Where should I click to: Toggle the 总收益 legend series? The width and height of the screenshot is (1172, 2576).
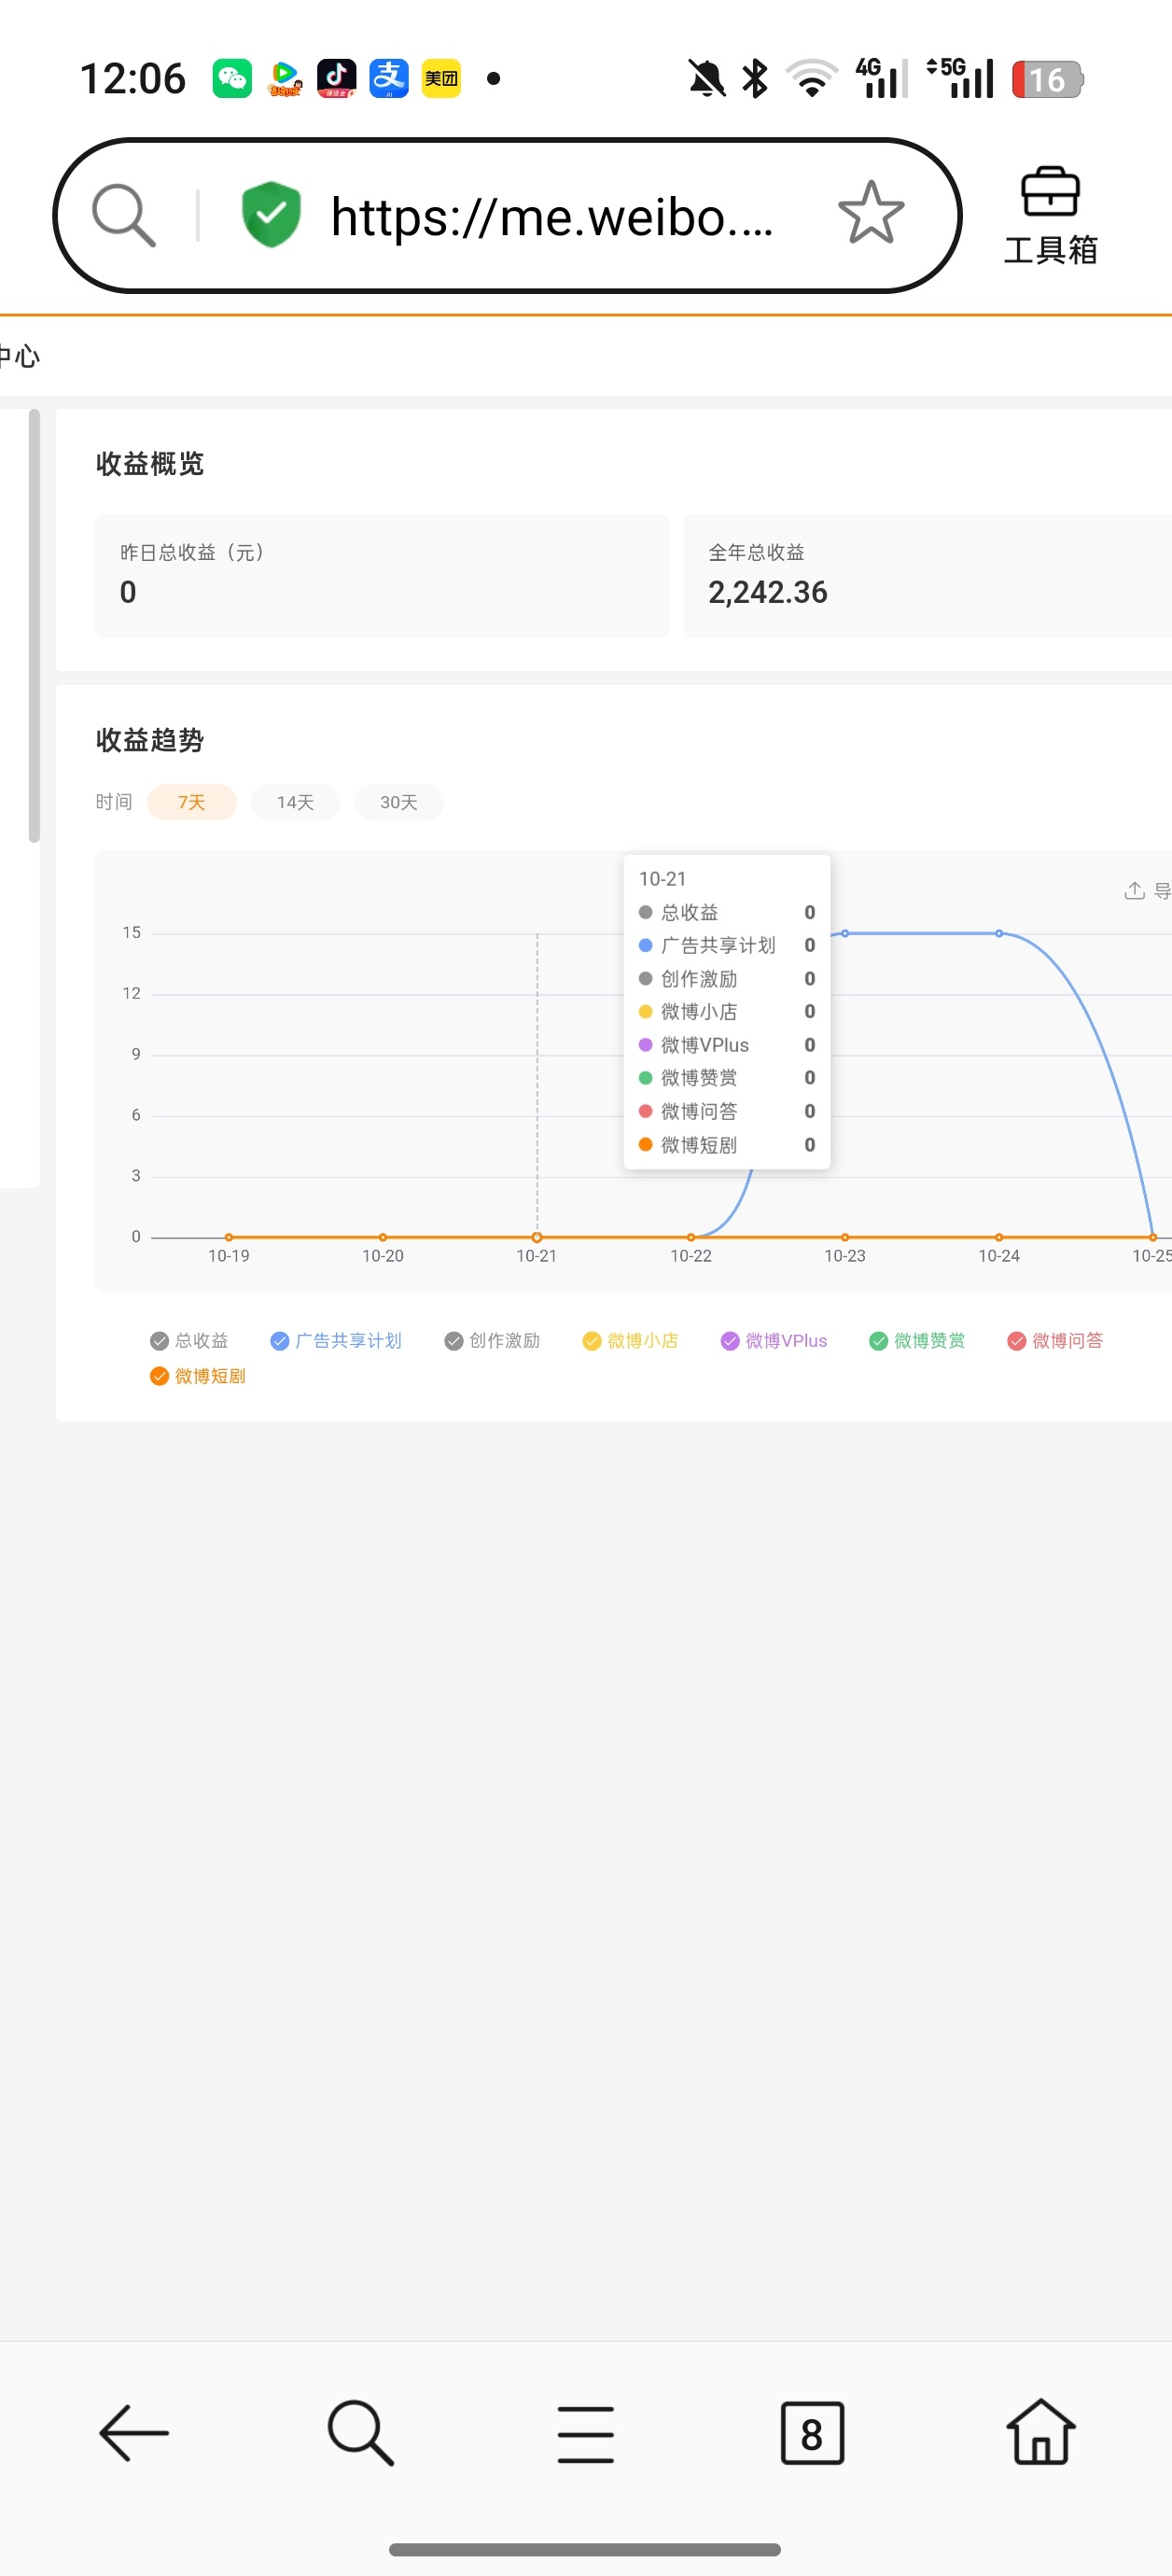click(x=189, y=1341)
